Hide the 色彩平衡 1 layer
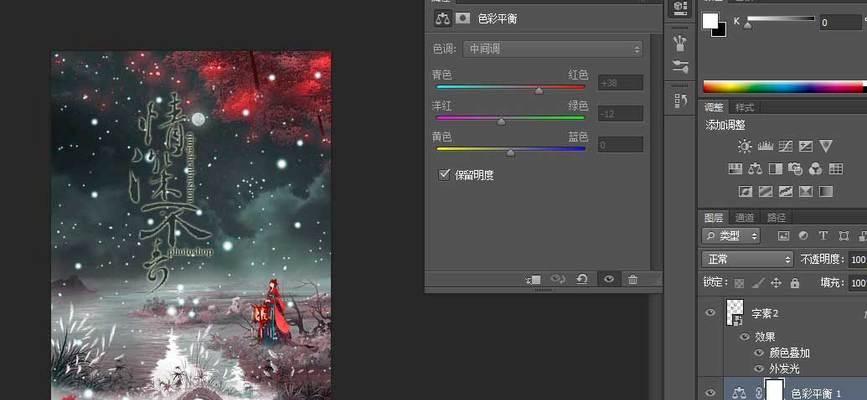Image resolution: width=867 pixels, height=400 pixels. [x=710, y=392]
